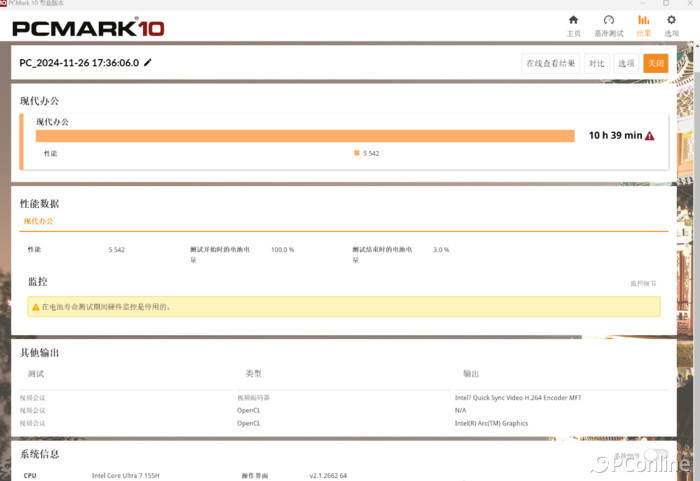Image resolution: width=700 pixels, height=481 pixels.
Task: Click the 监控 section heading
Action: (38, 282)
